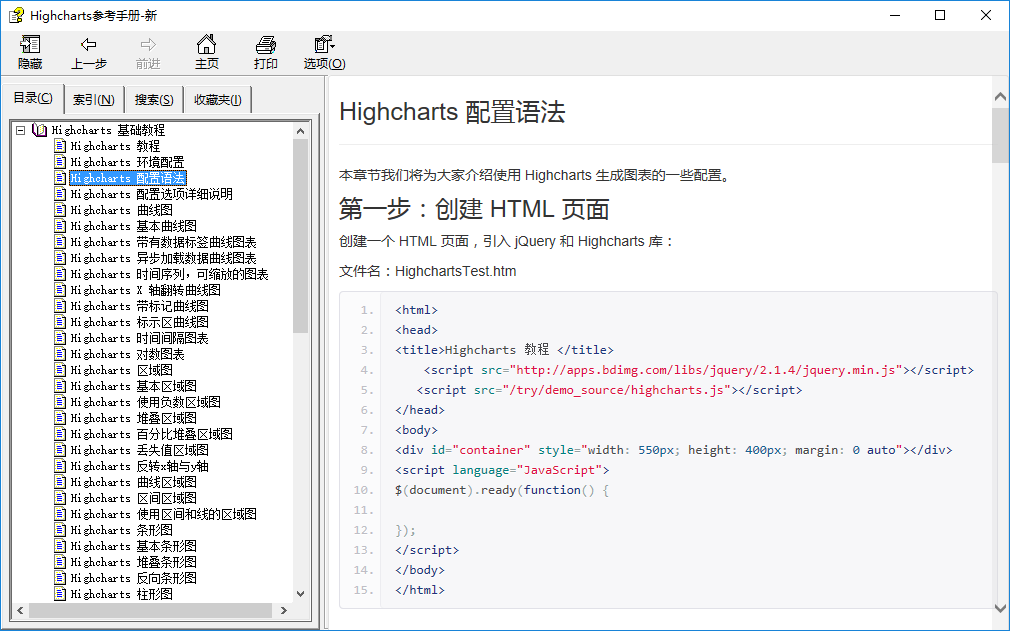Click page icon beside Highcharts 柱形图
The height and width of the screenshot is (631, 1010).
[x=60, y=594]
